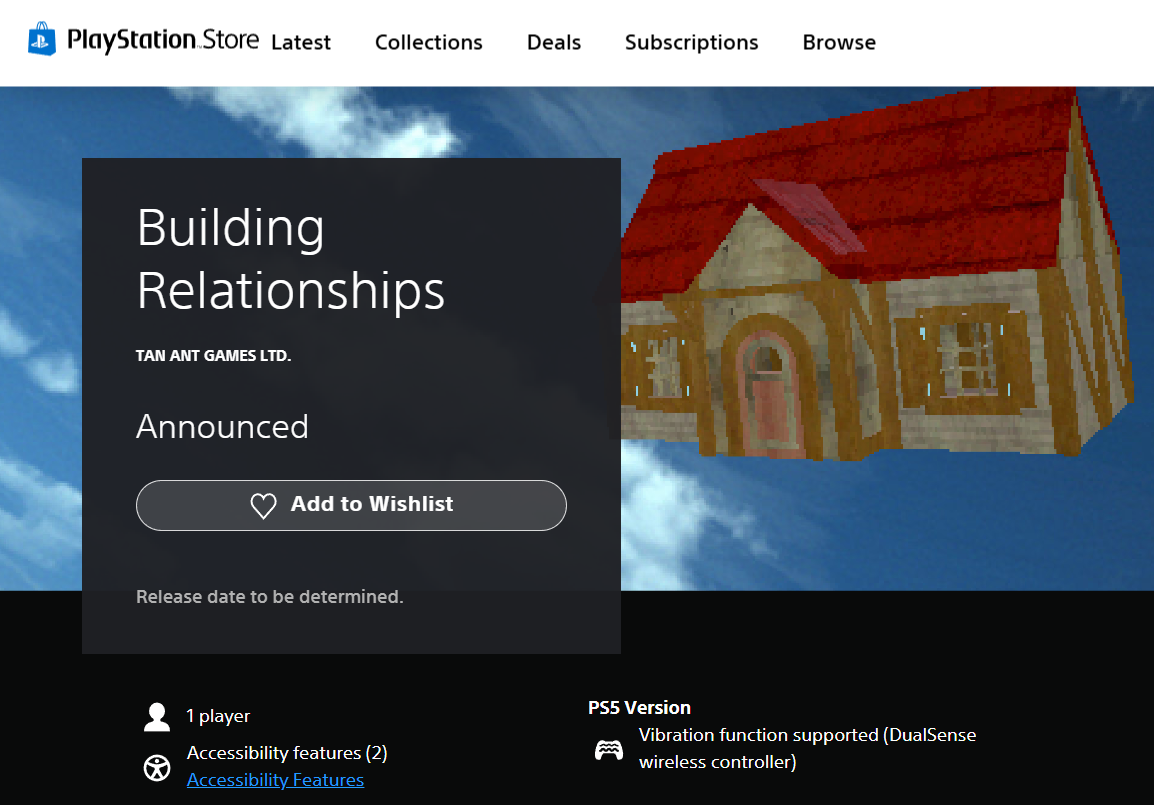Open the Collections menu item
The width and height of the screenshot is (1154, 805).
click(x=428, y=43)
